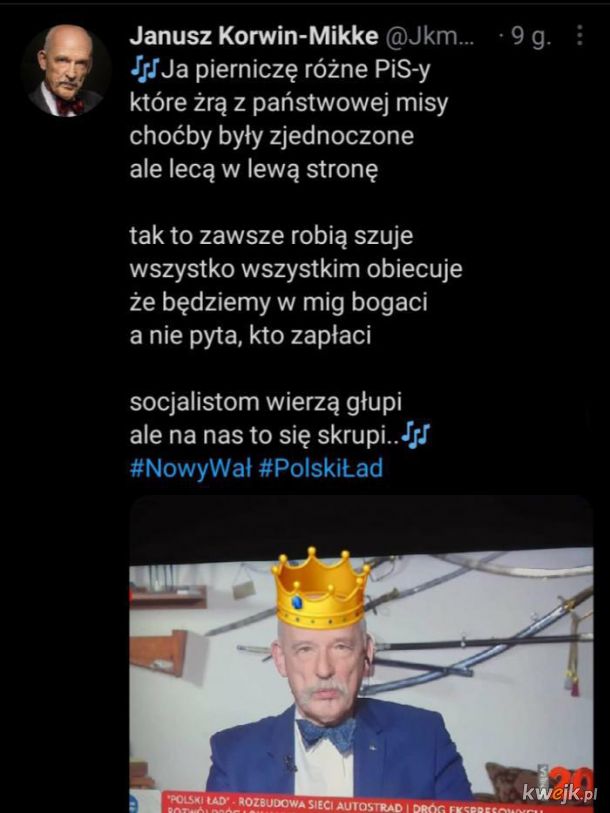Click the '20' channel logo in photo
610x813 pixels.
point(572,777)
